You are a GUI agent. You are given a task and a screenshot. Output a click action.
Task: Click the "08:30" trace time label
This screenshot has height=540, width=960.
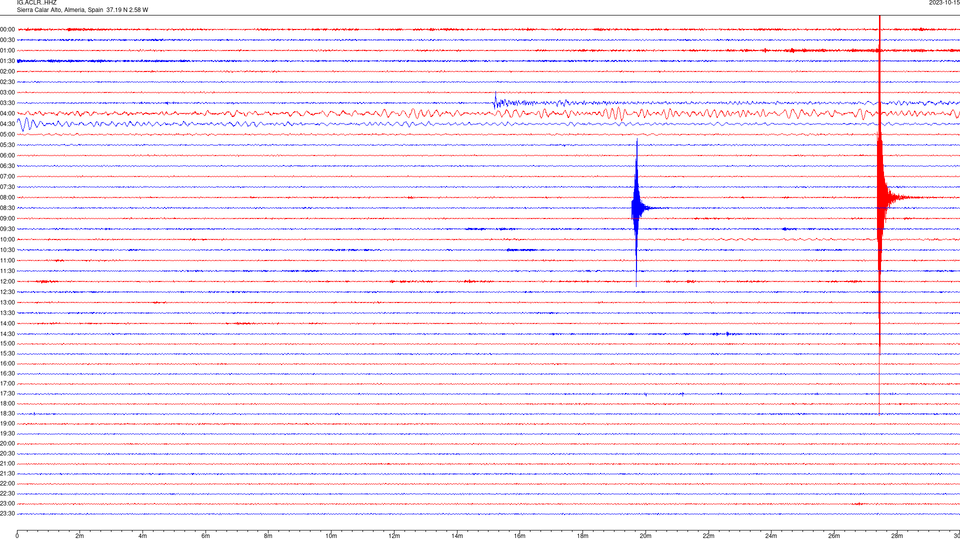pyautogui.click(x=8, y=208)
